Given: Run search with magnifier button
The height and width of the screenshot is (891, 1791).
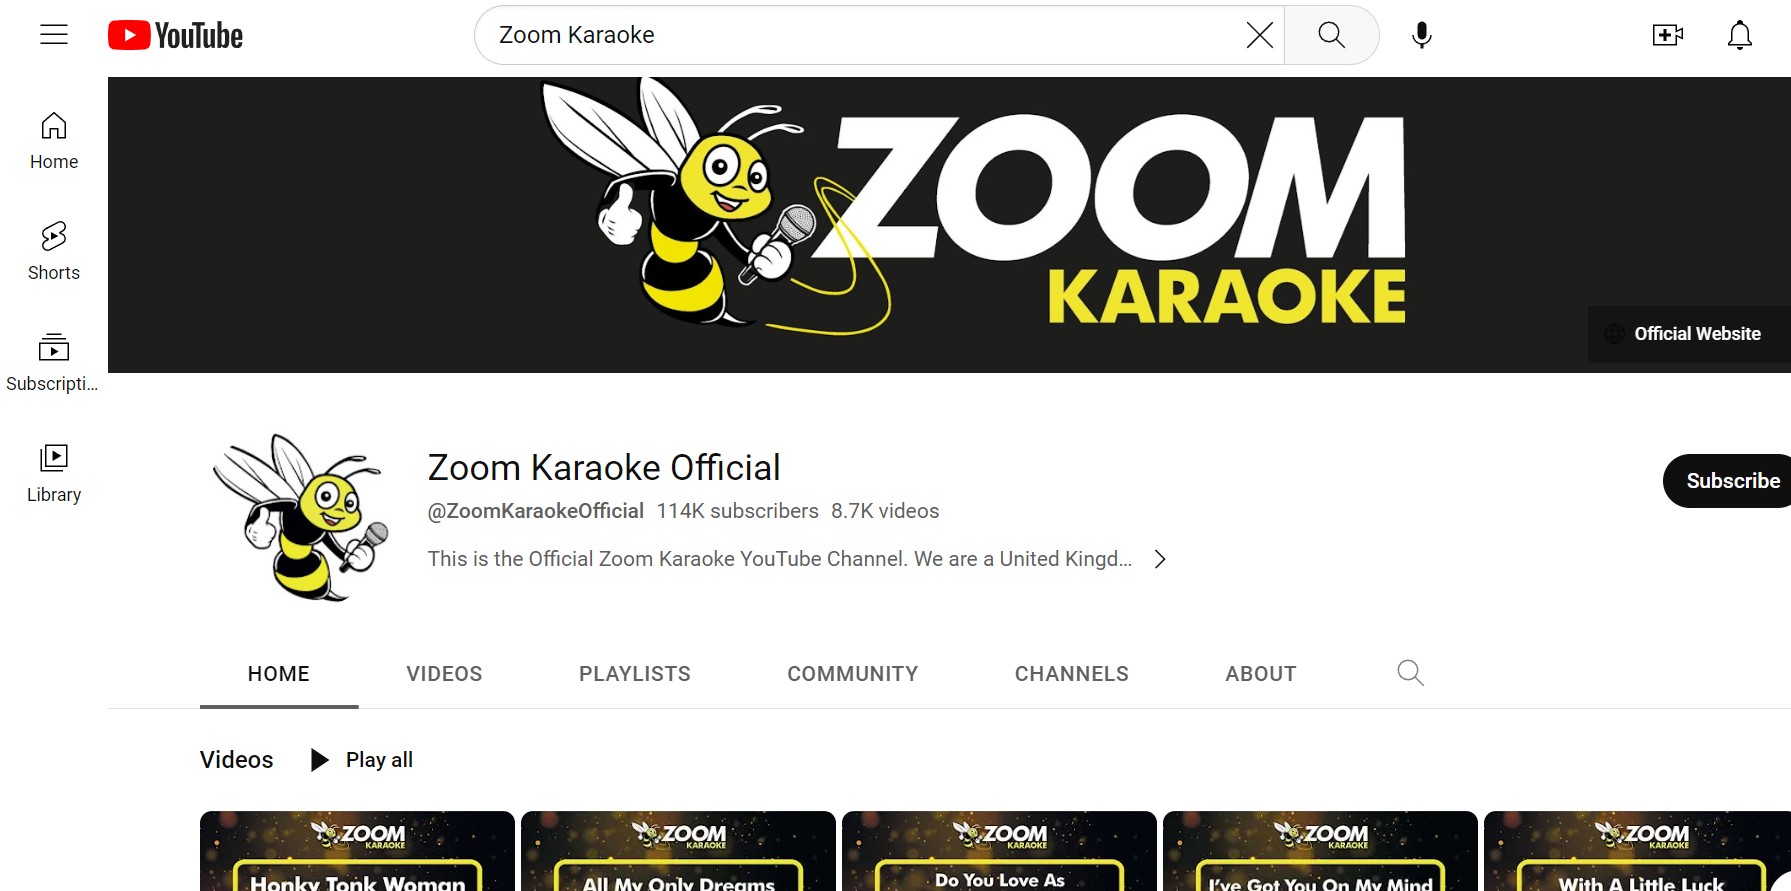Looking at the screenshot, I should (x=1332, y=35).
